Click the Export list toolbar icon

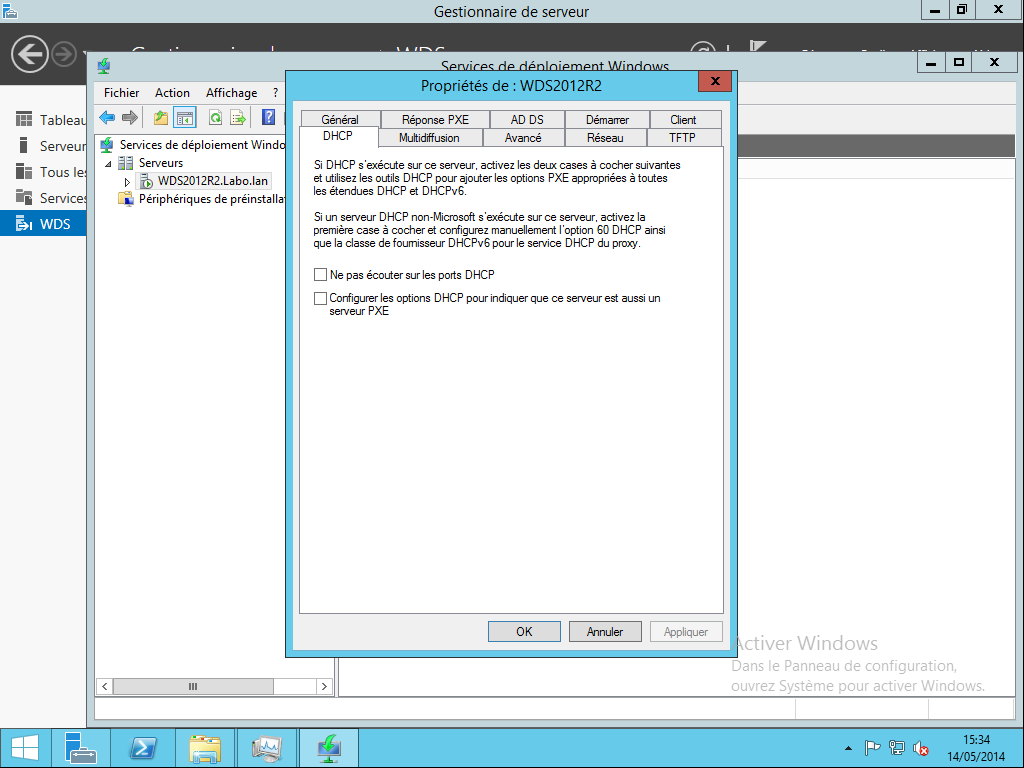[x=238, y=118]
